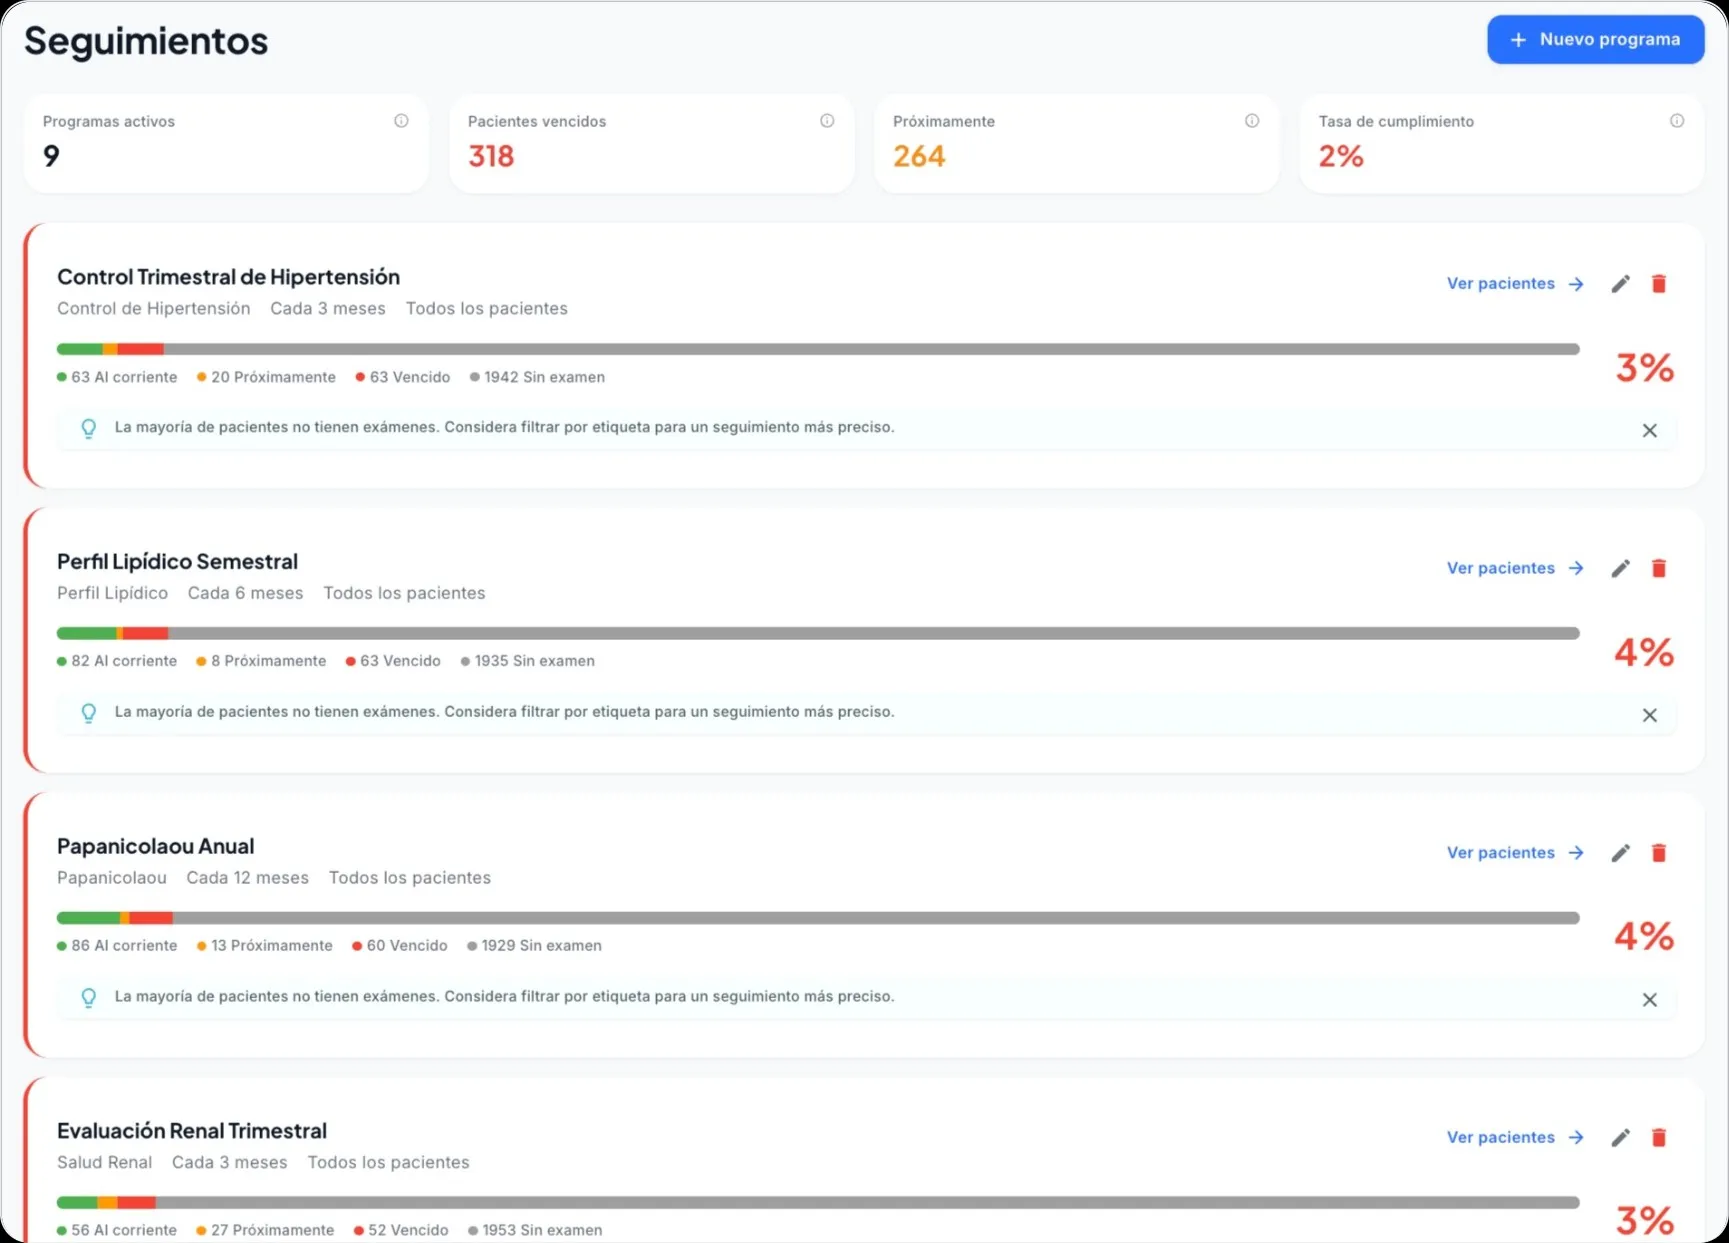Open Ver pacientes for Perfil Lipídico Semestral
Image resolution: width=1729 pixels, height=1243 pixels.
point(1501,568)
